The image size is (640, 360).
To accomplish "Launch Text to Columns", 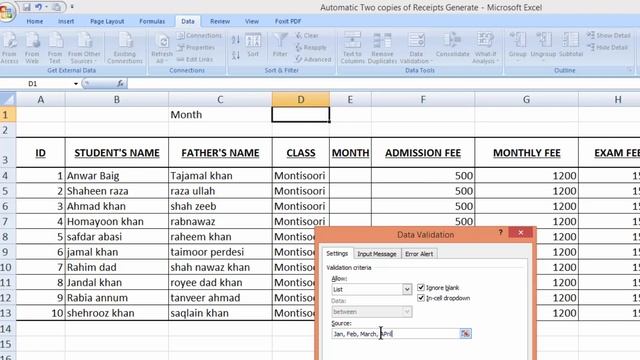I will coord(353,48).
